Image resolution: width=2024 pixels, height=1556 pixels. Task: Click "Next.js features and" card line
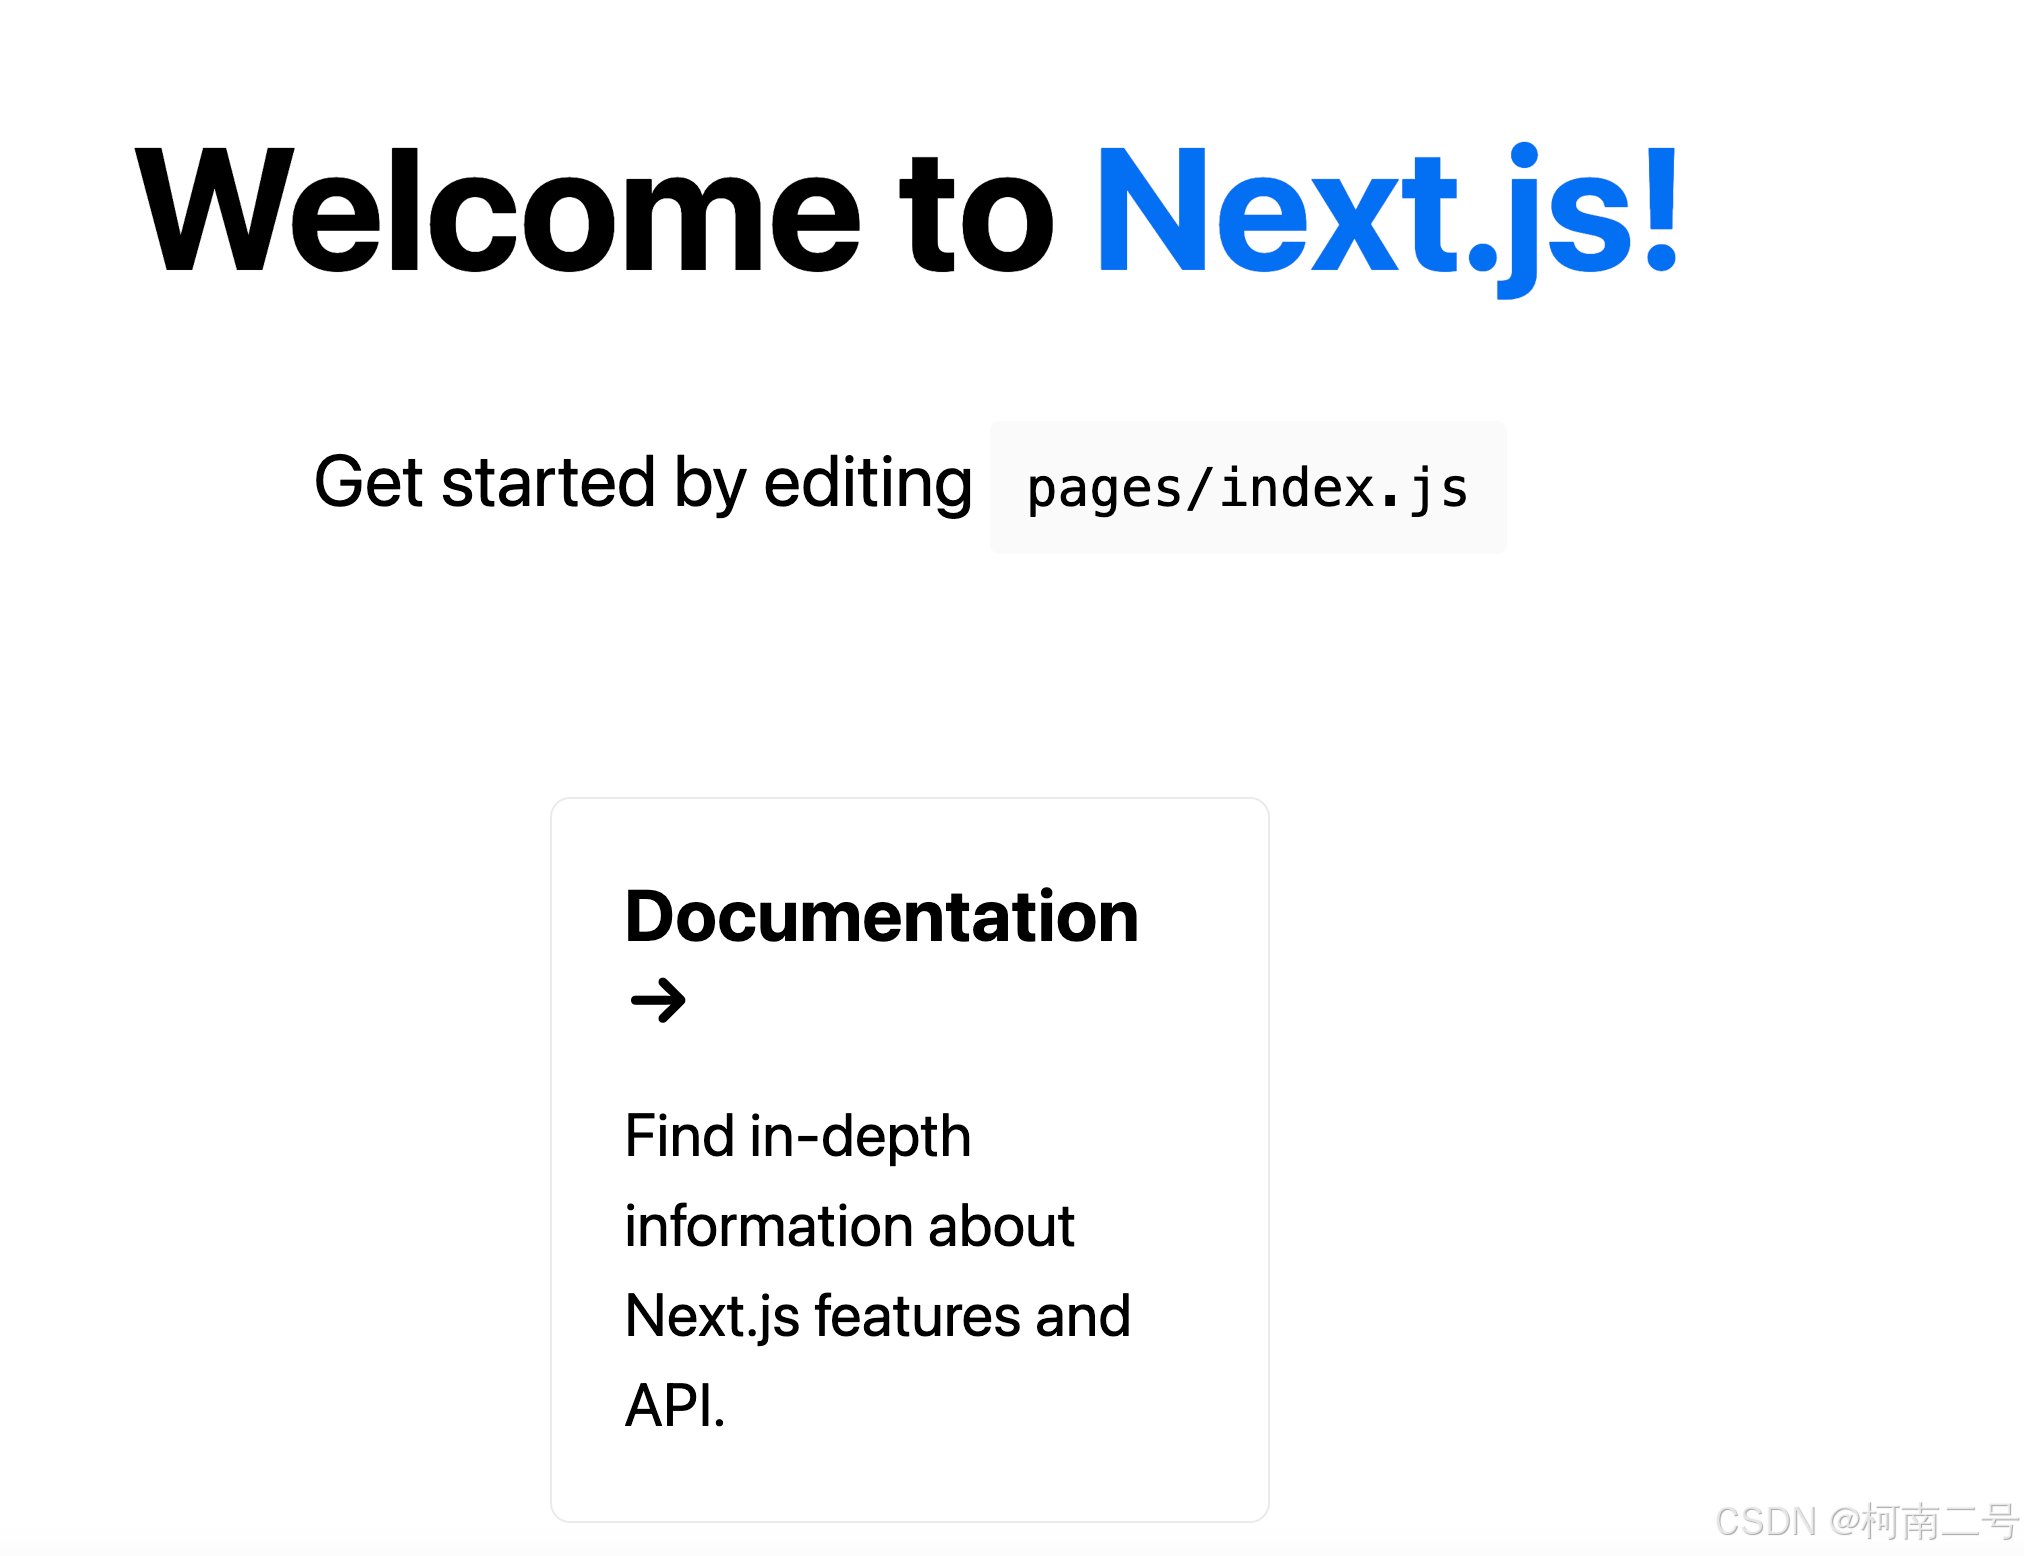877,1316
